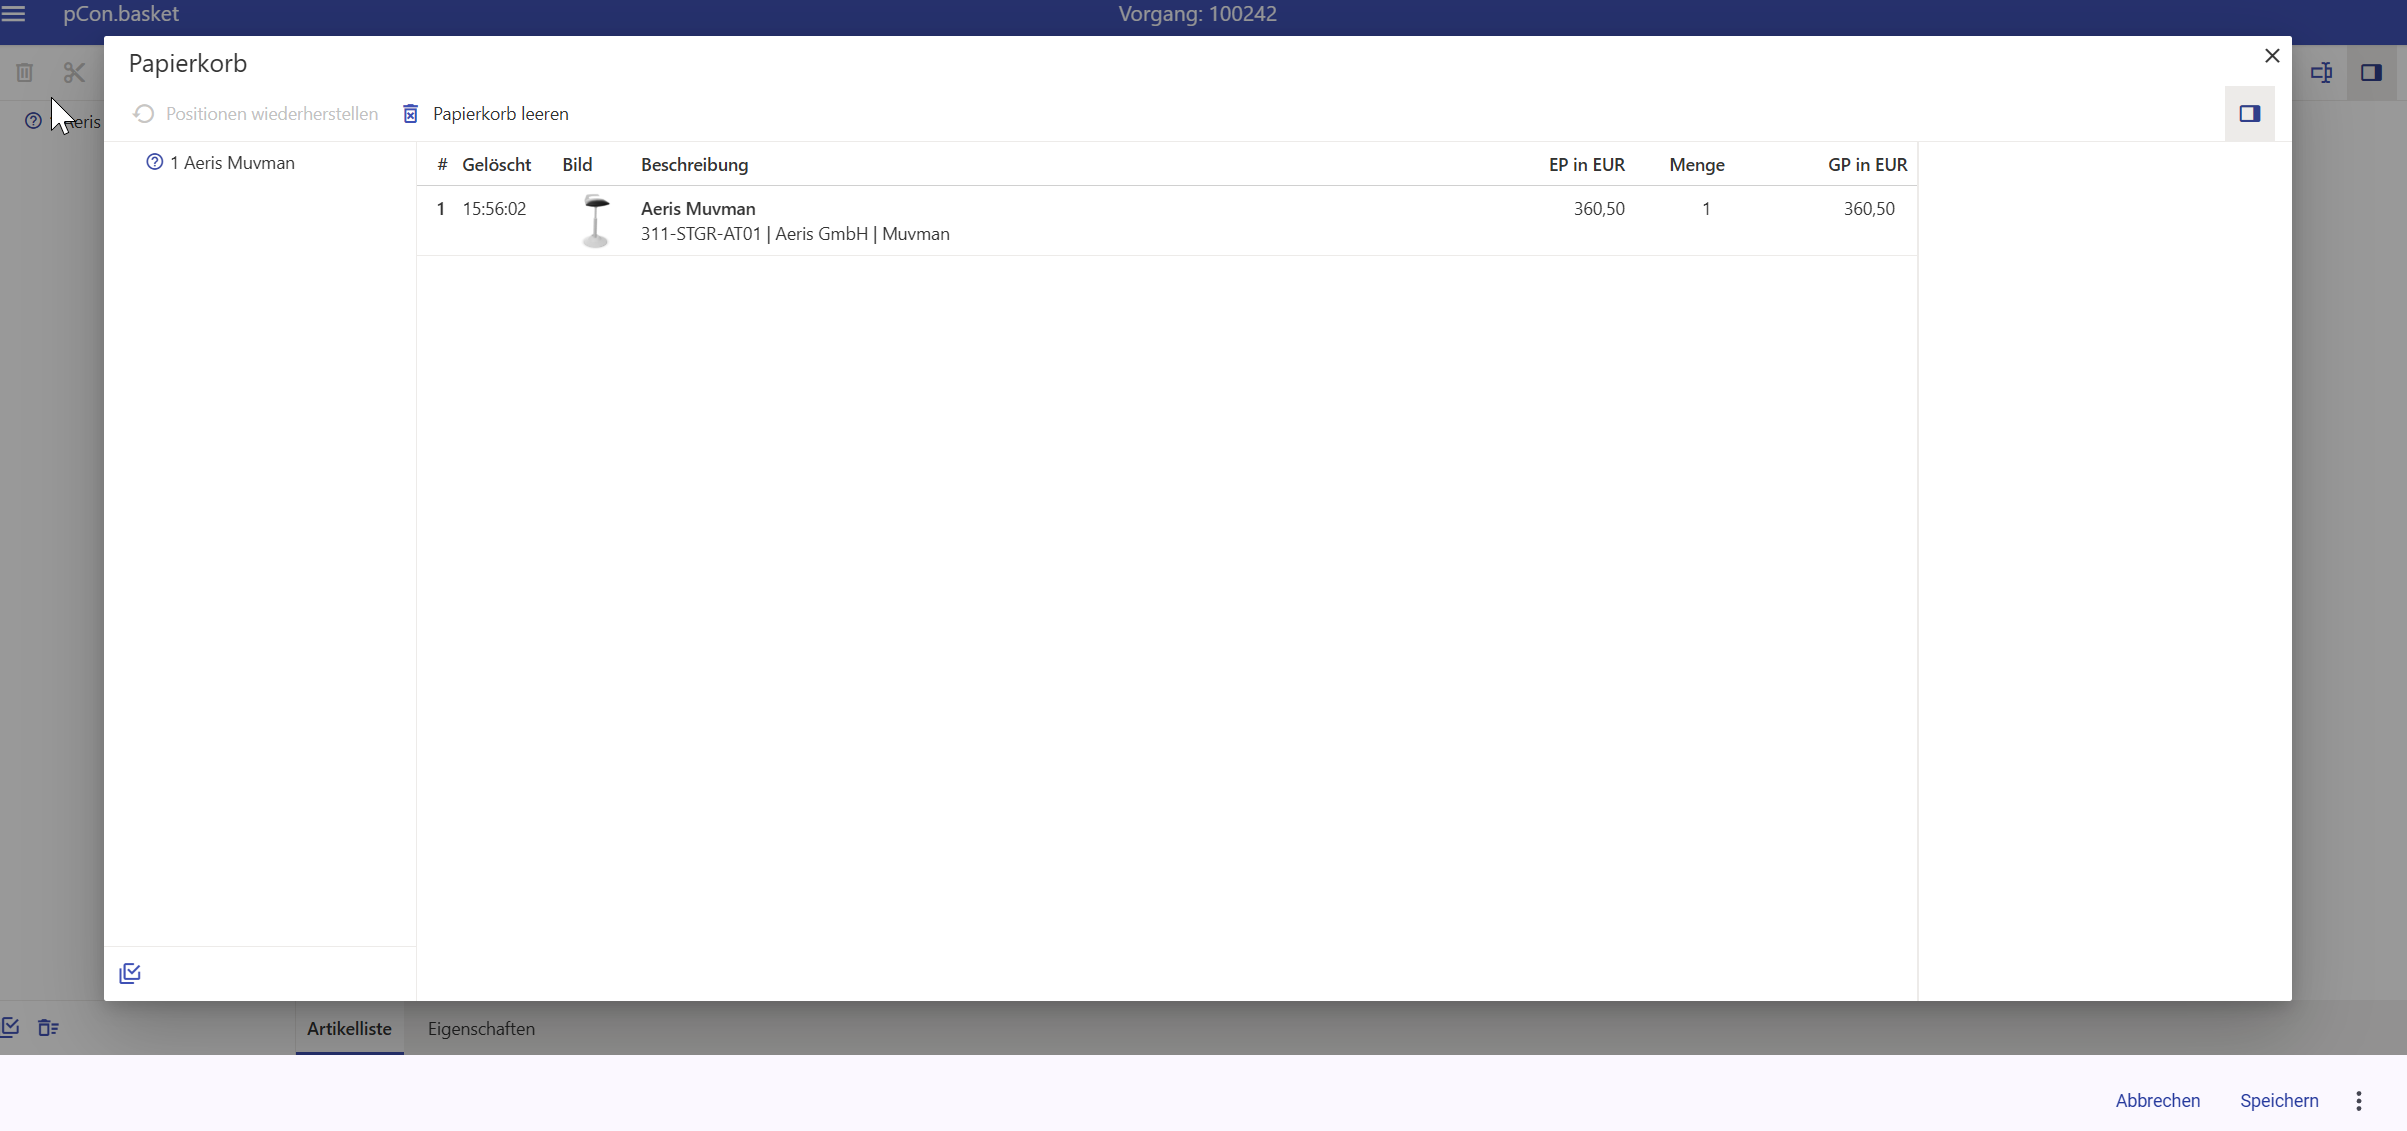Click the Gelöscht column header

[x=496, y=165]
